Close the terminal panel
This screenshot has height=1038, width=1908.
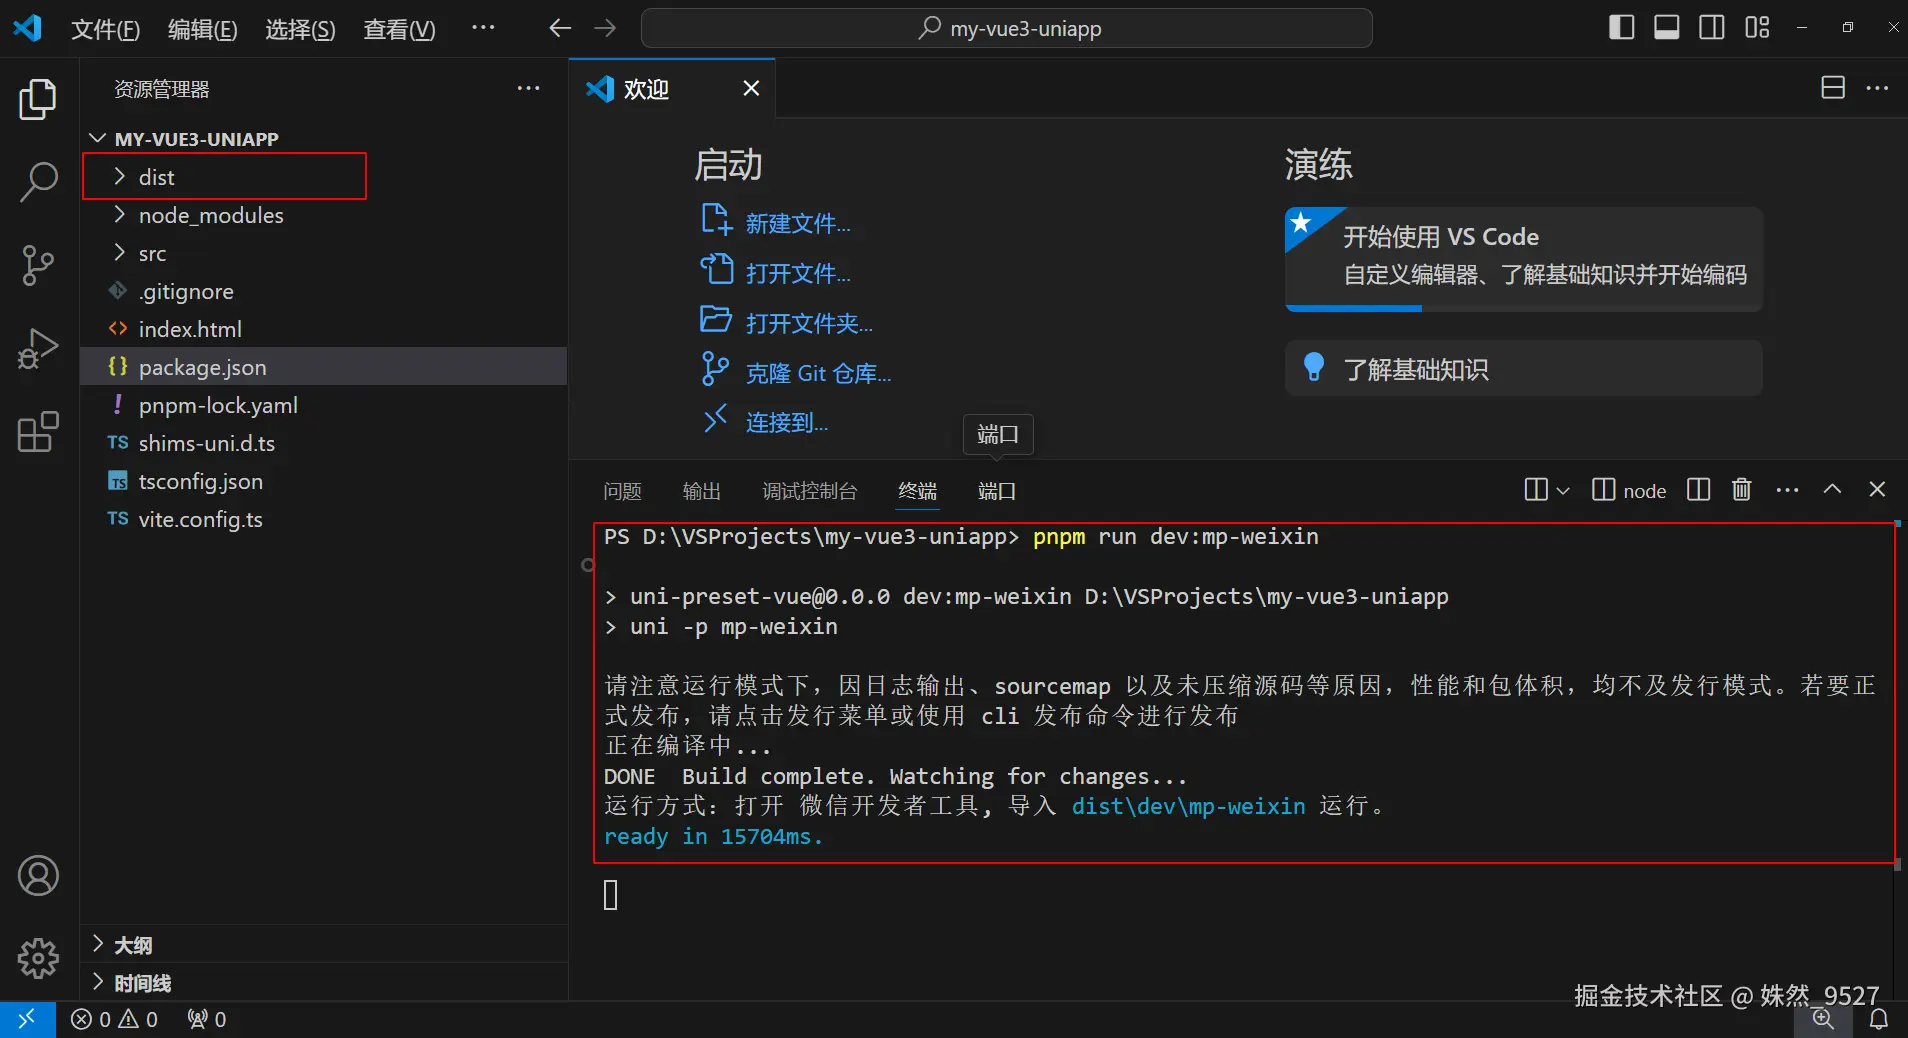click(x=1877, y=489)
